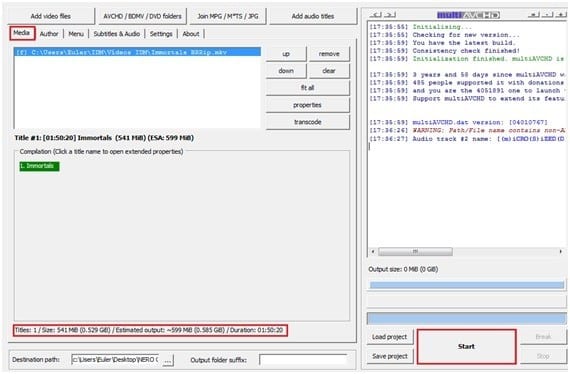The height and width of the screenshot is (374, 570).
Task: Click the multiAVCHD logo banner
Action: coord(468,15)
